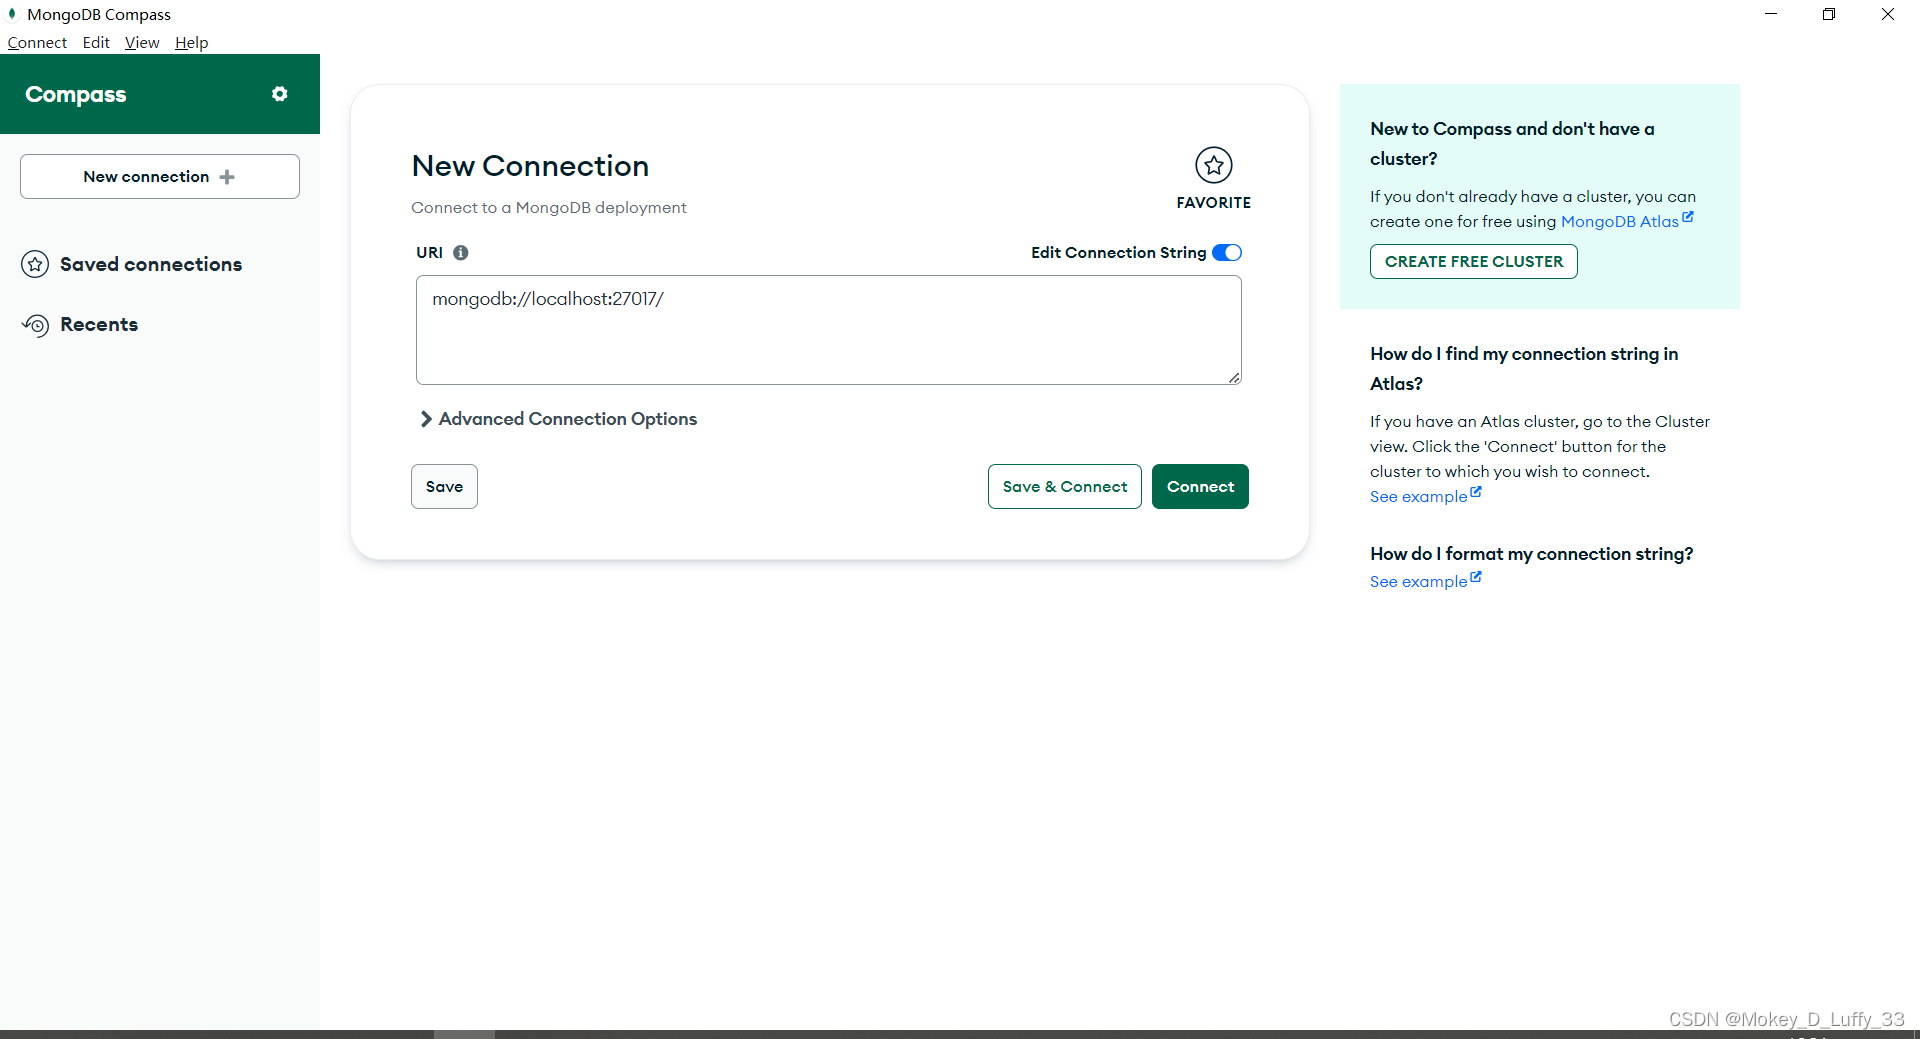Image resolution: width=1920 pixels, height=1039 pixels.
Task: Click the URI textarea resize handle
Action: [x=1235, y=378]
